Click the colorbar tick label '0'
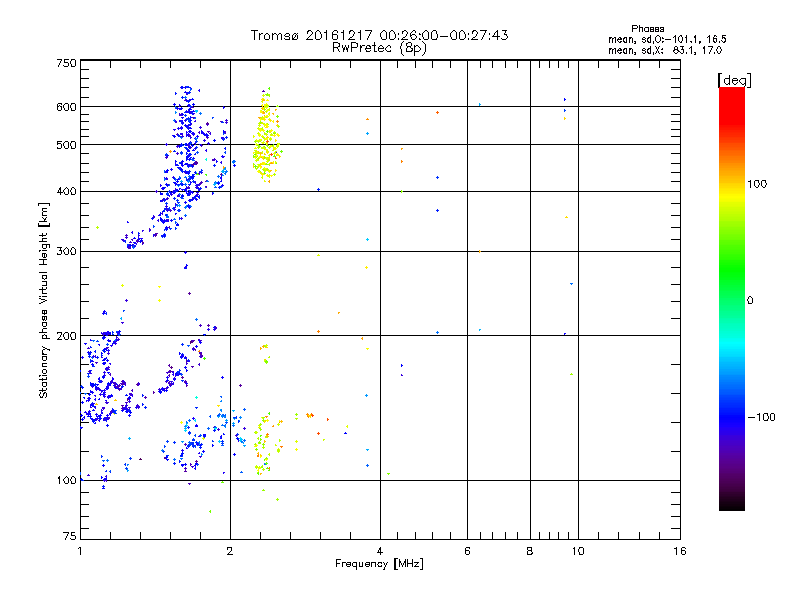Screen dimensions: 800x600 [x=750, y=301]
